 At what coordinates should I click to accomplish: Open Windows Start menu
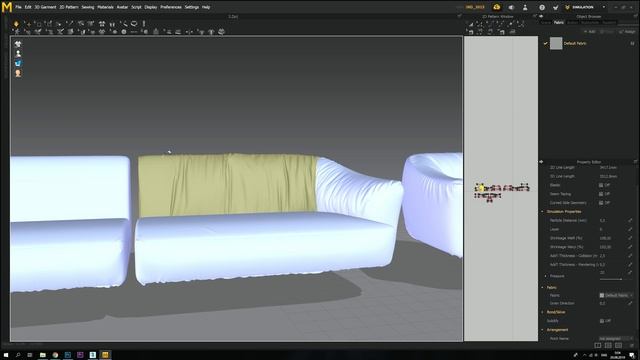(6, 355)
